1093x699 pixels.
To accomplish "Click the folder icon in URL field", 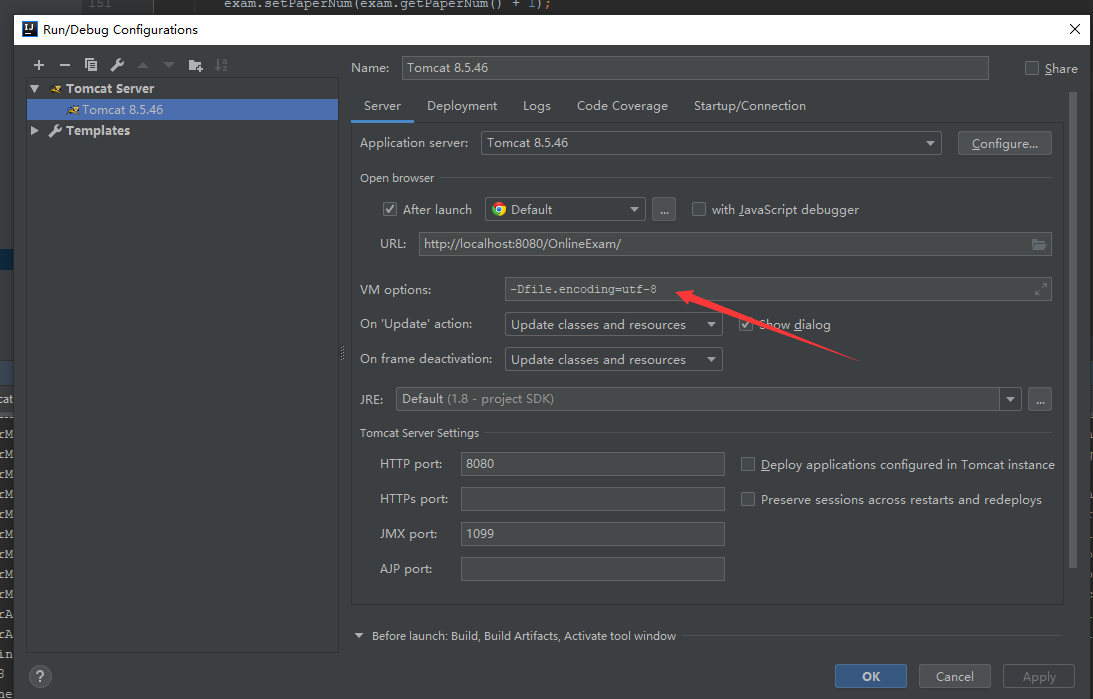I will [x=1039, y=244].
